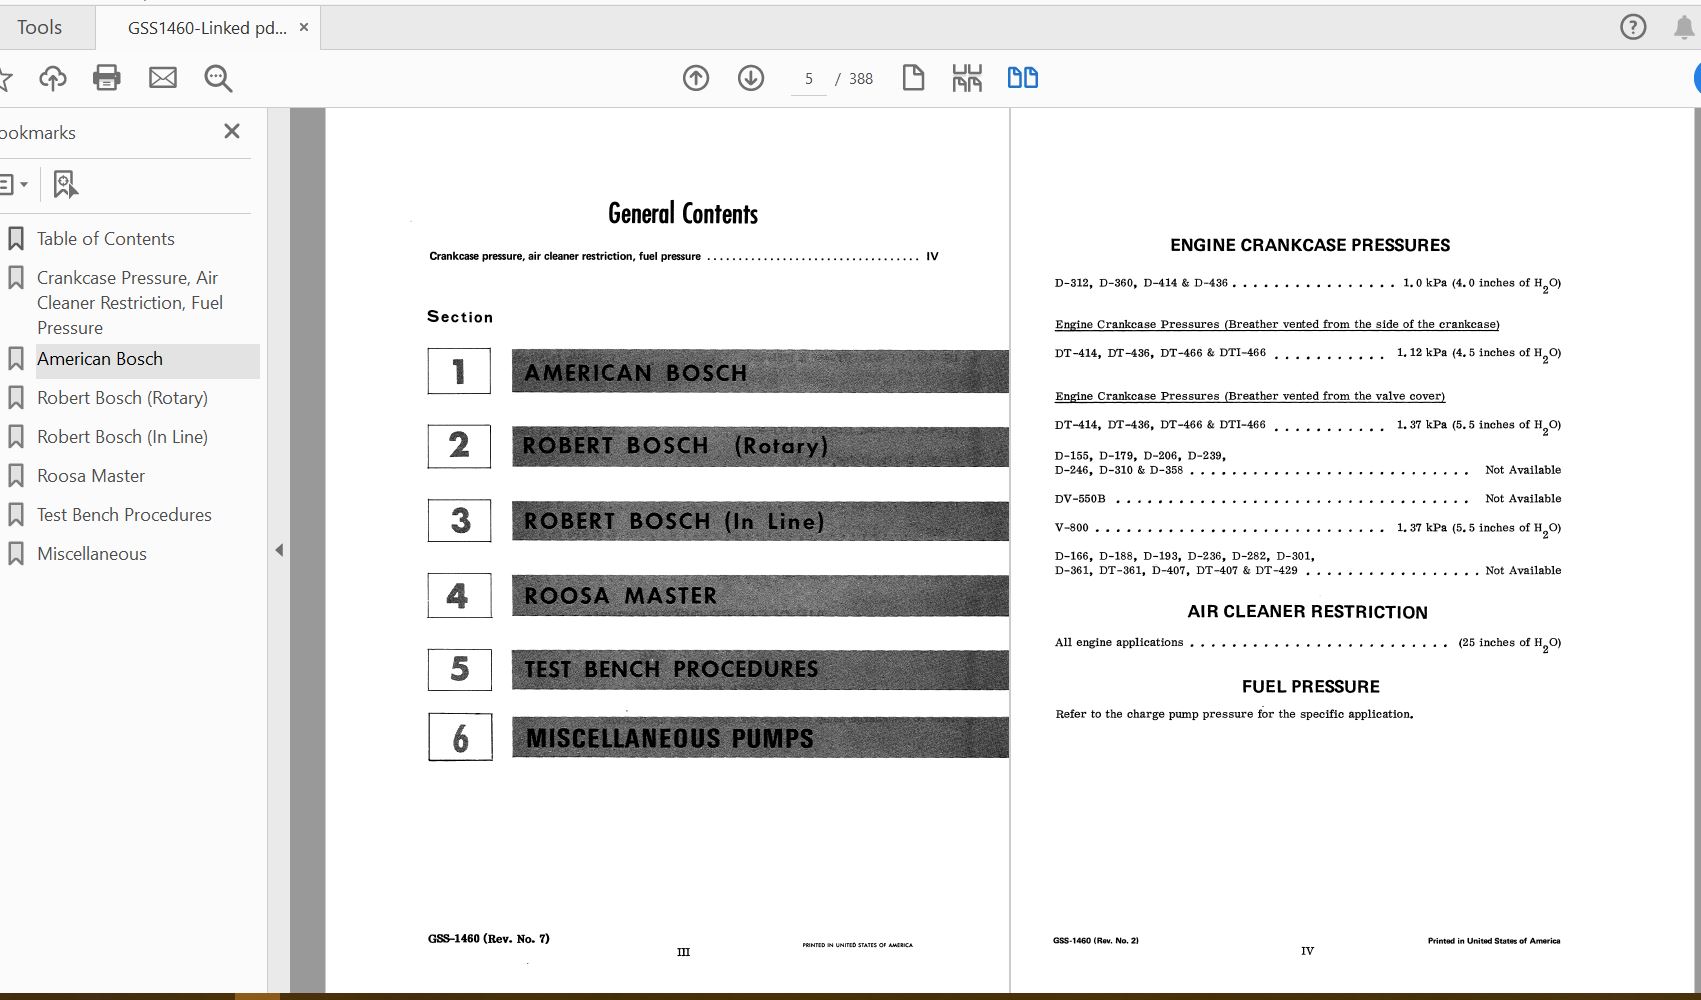Open Crankcase Pressure, Air Cleaner Restriction bookmark
This screenshot has height=1000, width=1701.
click(x=130, y=303)
